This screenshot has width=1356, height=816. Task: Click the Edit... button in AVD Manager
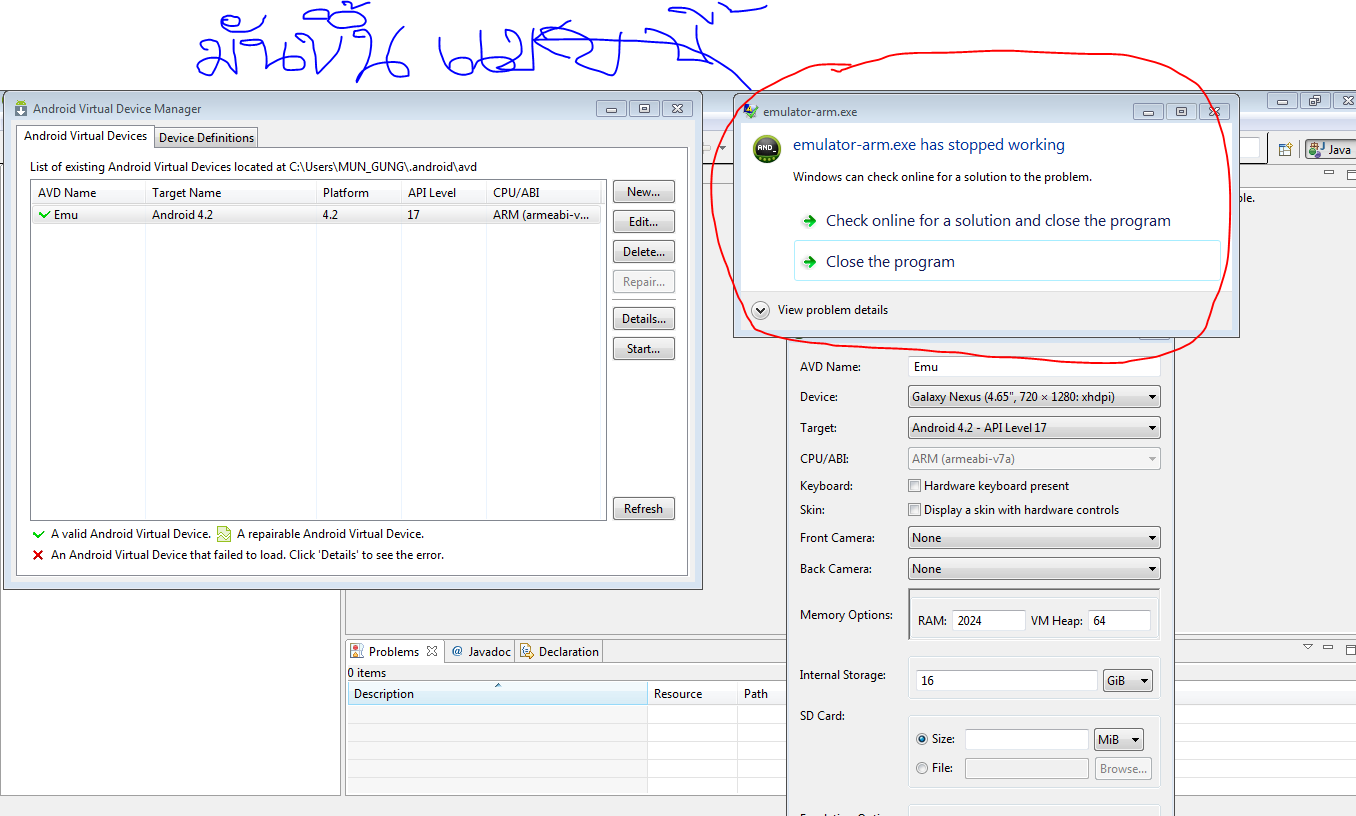tap(644, 222)
